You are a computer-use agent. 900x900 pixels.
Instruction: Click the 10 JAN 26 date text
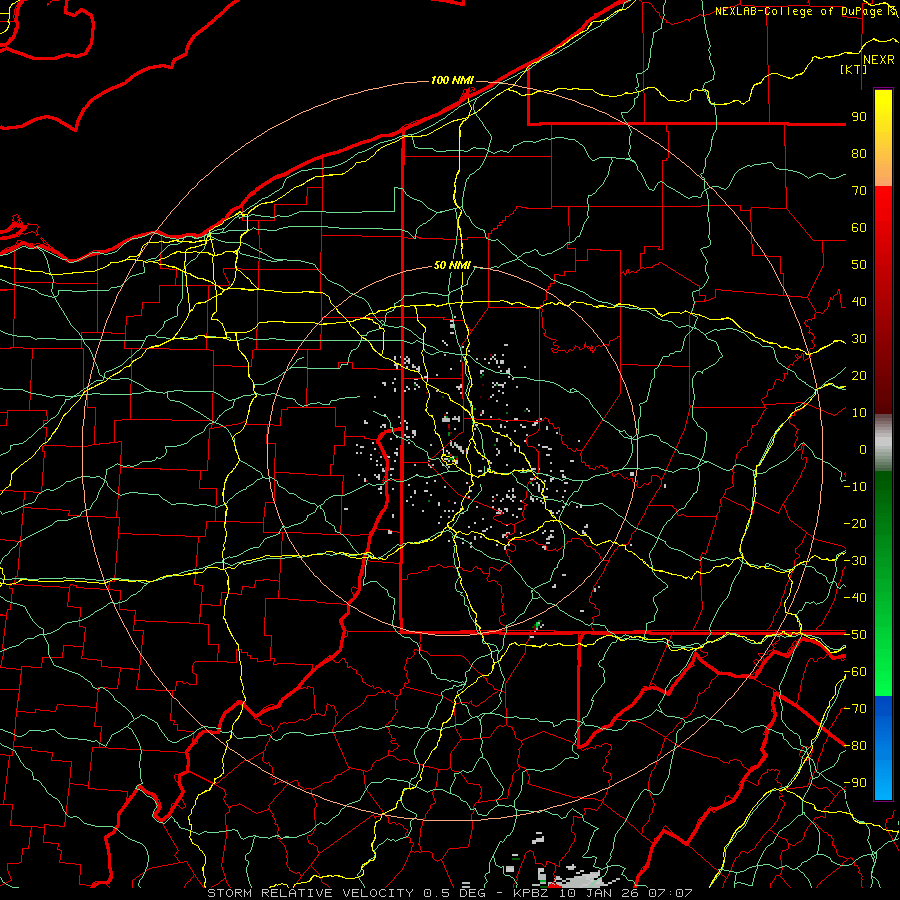[x=599, y=893]
